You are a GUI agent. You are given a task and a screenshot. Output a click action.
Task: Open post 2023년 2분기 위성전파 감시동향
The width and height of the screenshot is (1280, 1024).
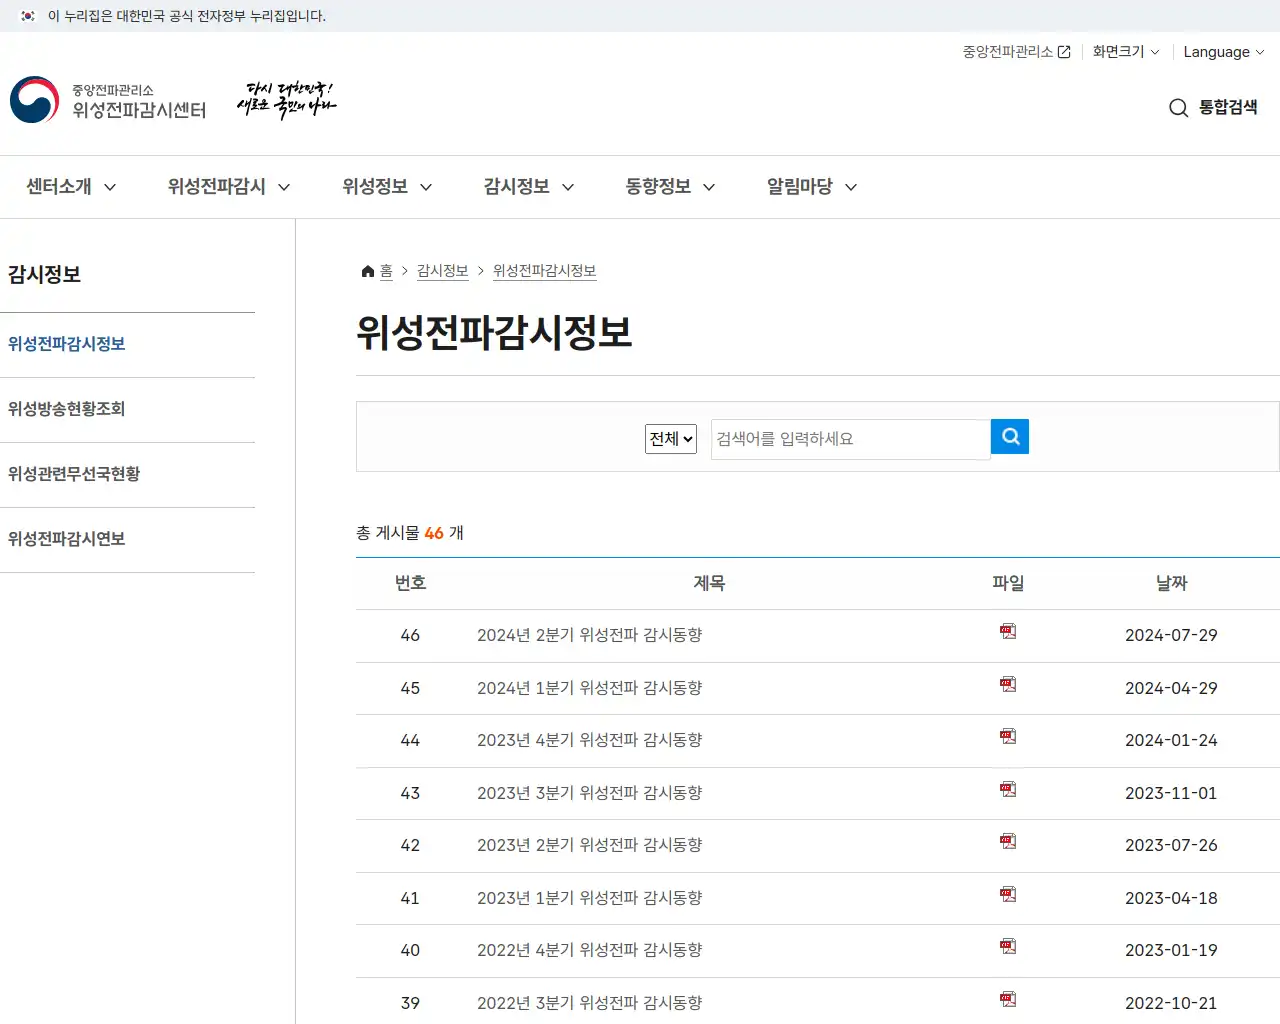[590, 845]
